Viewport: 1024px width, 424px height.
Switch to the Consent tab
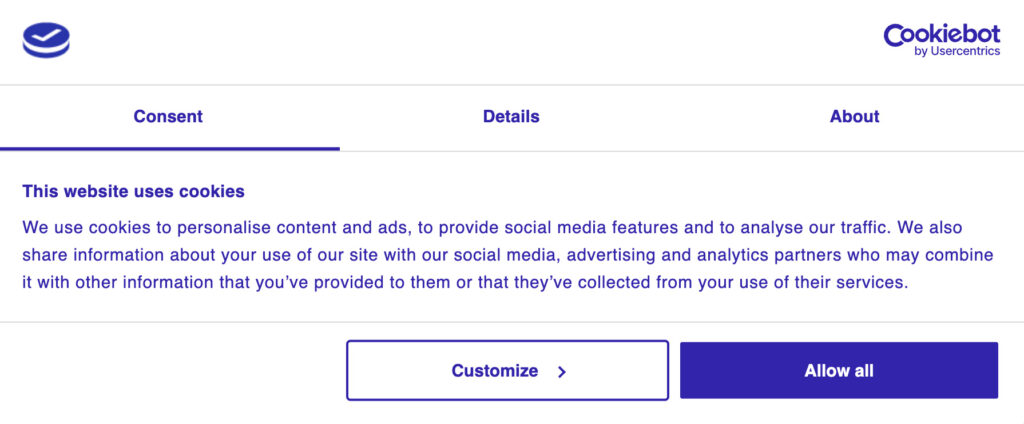coord(168,117)
